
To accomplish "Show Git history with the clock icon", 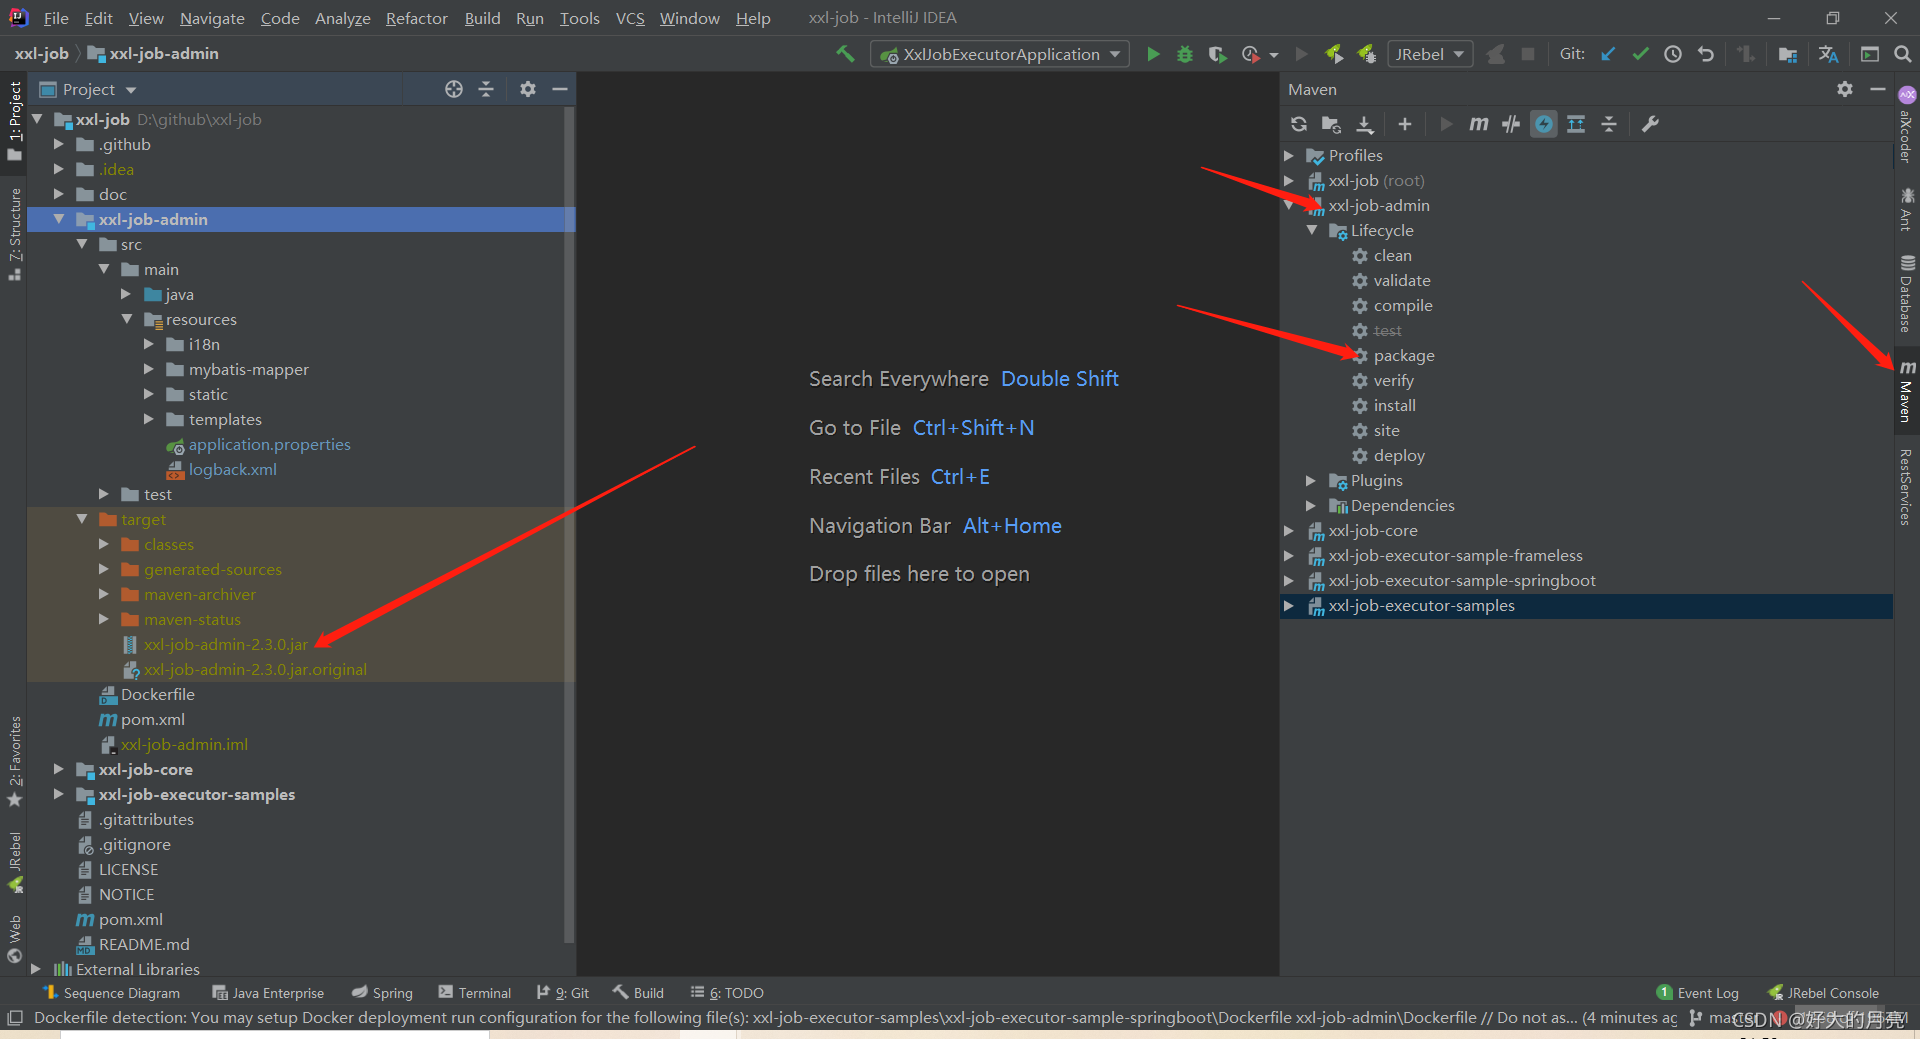I will (1673, 54).
